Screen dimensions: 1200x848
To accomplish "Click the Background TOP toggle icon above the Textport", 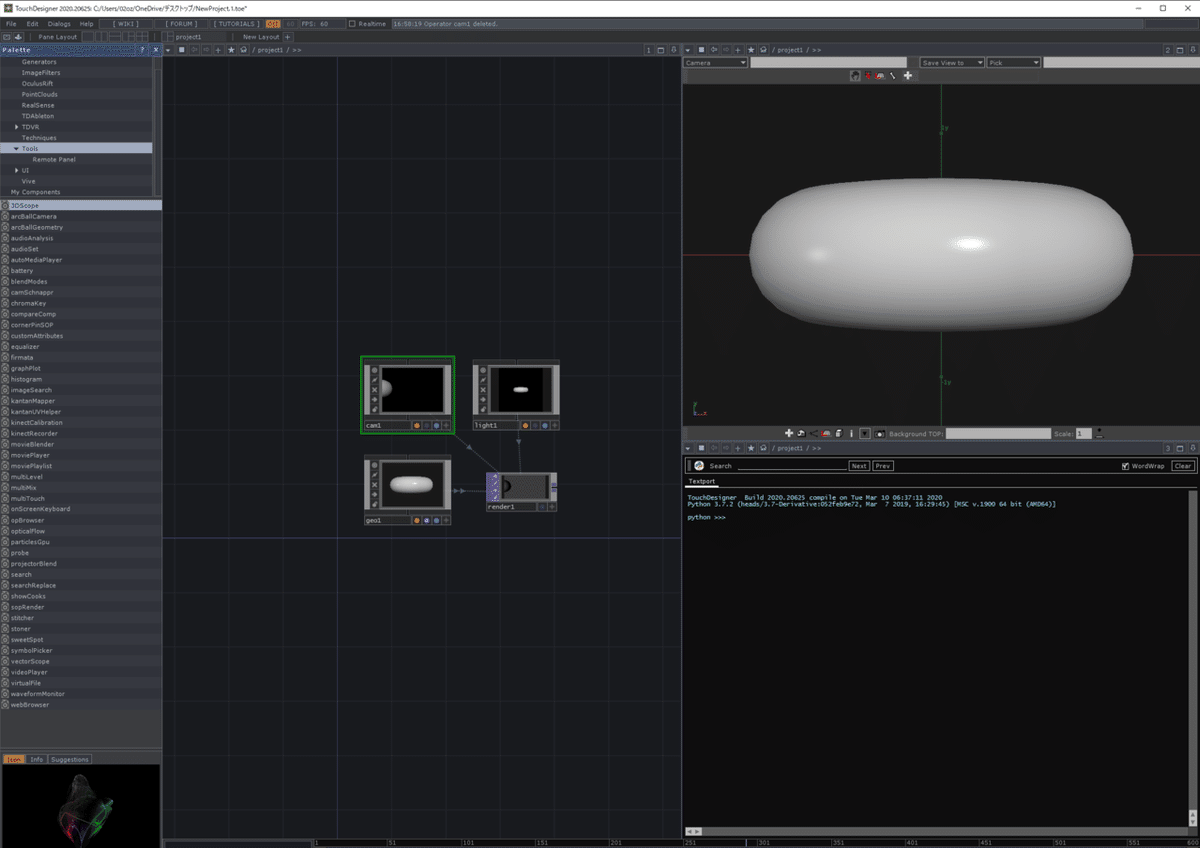I will click(879, 432).
